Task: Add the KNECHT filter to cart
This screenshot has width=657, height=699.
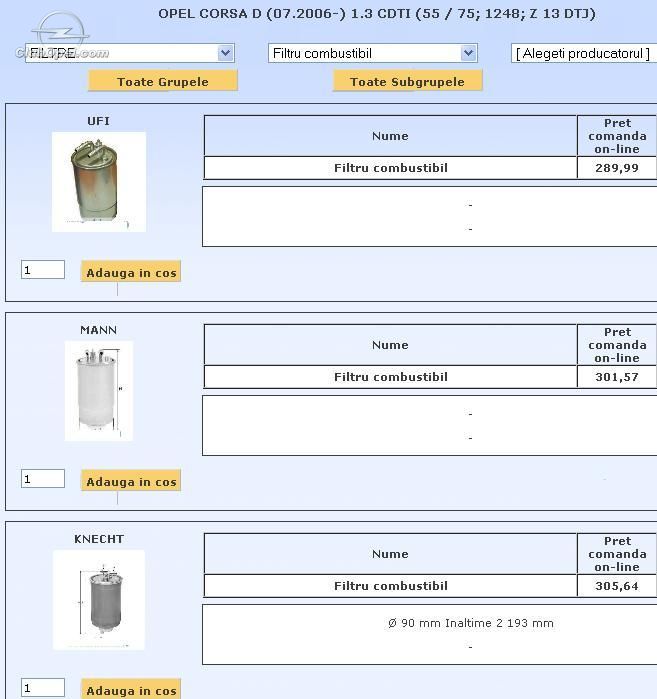Action: pos(131,689)
